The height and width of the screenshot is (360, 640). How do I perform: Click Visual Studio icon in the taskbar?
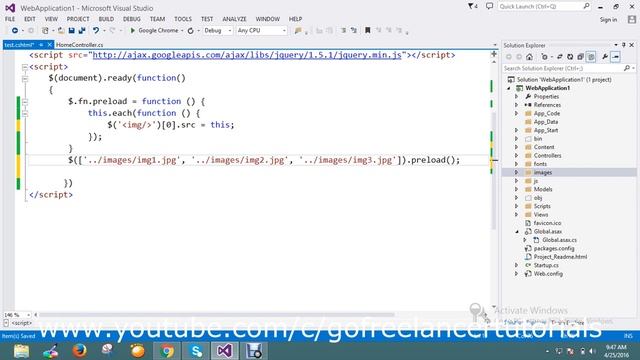225,351
